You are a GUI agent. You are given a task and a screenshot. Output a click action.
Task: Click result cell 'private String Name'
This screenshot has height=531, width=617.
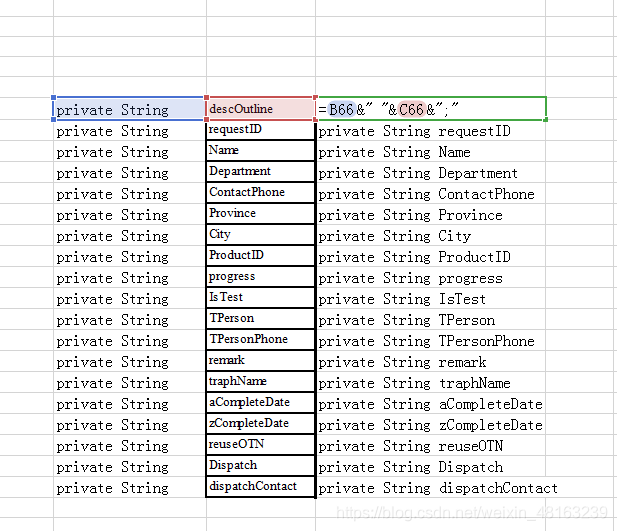tap(430, 152)
